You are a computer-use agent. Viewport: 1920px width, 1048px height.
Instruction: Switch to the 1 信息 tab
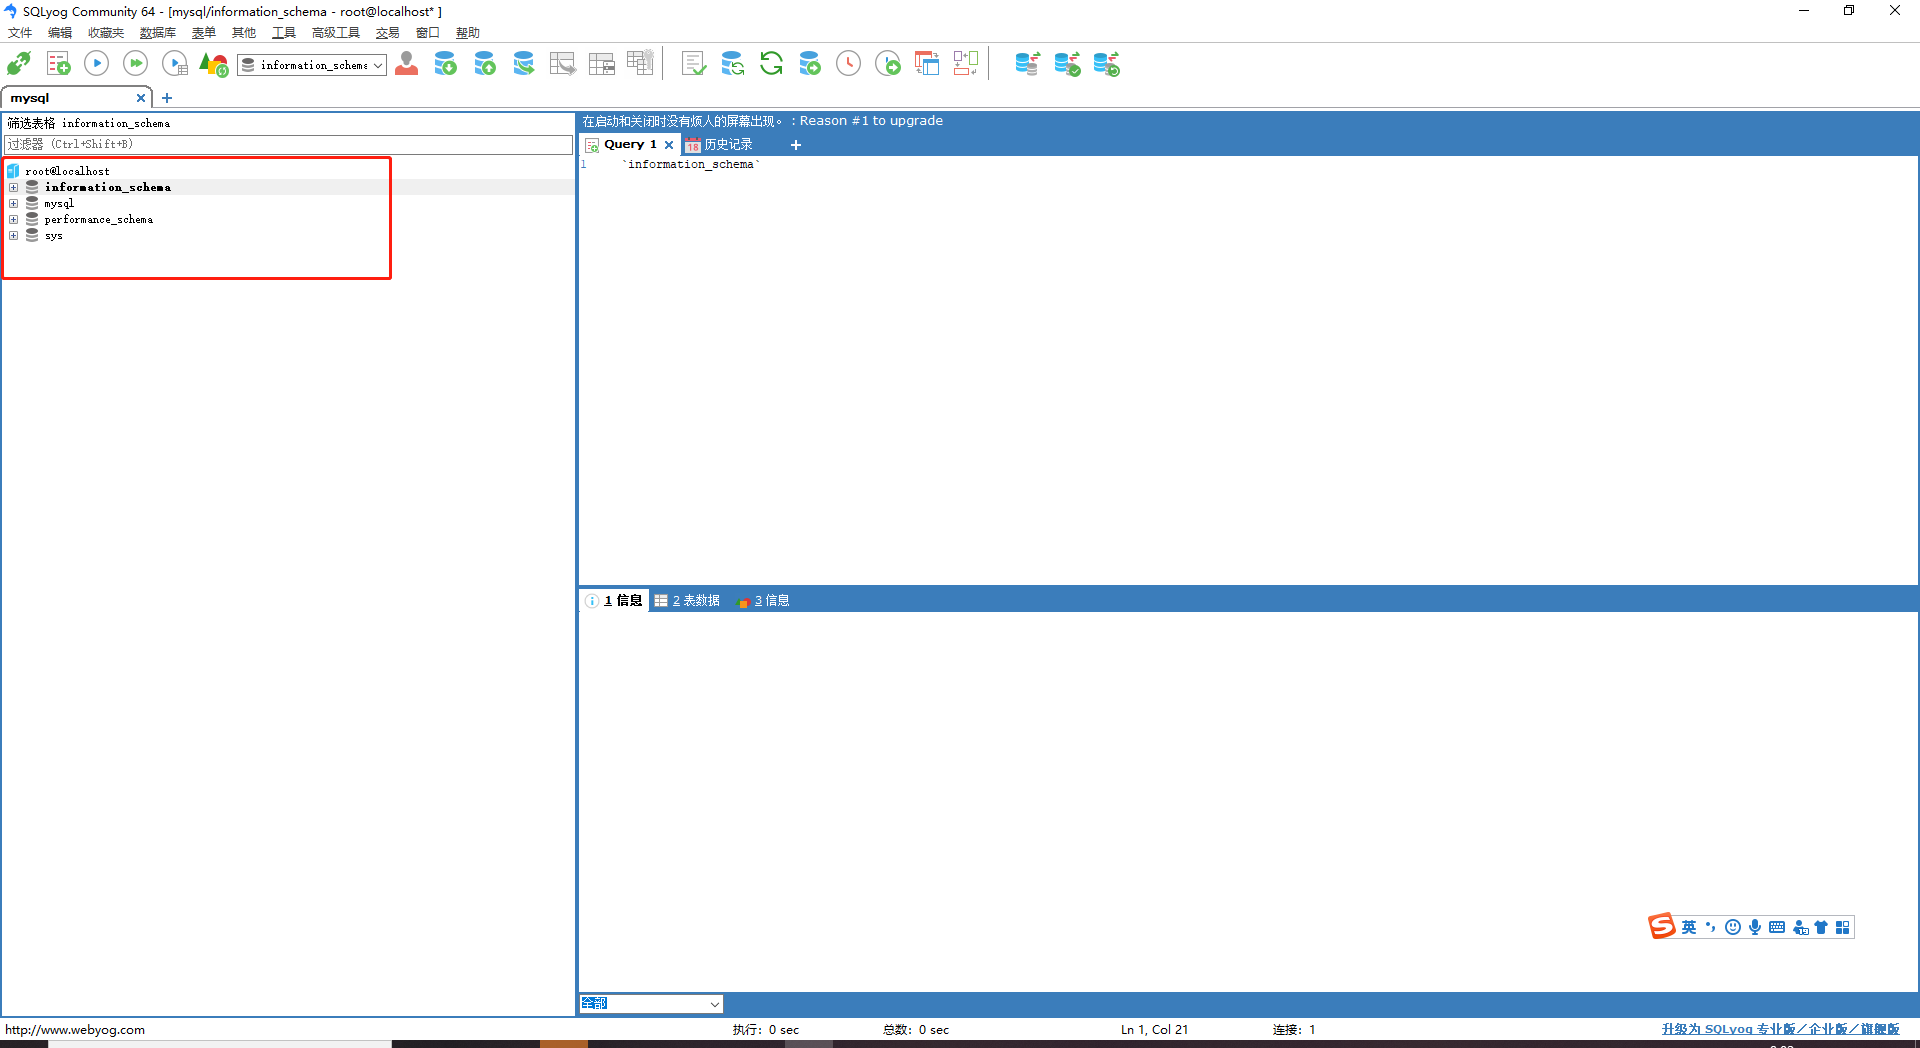pyautogui.click(x=615, y=600)
